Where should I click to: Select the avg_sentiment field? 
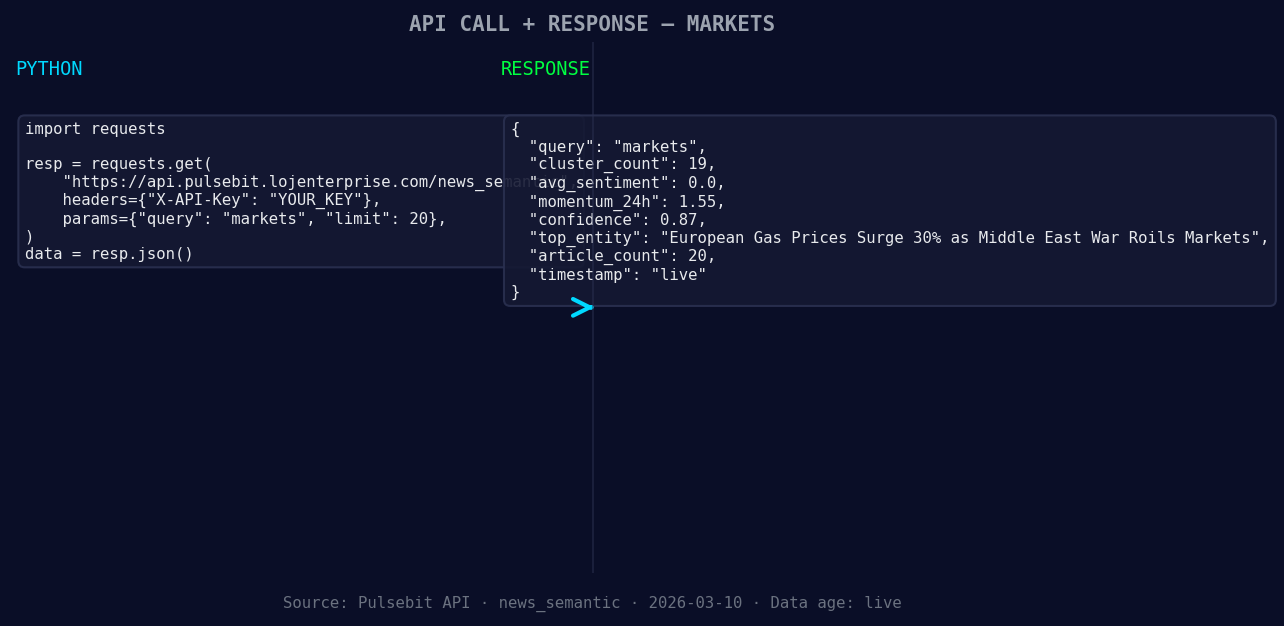click(600, 182)
